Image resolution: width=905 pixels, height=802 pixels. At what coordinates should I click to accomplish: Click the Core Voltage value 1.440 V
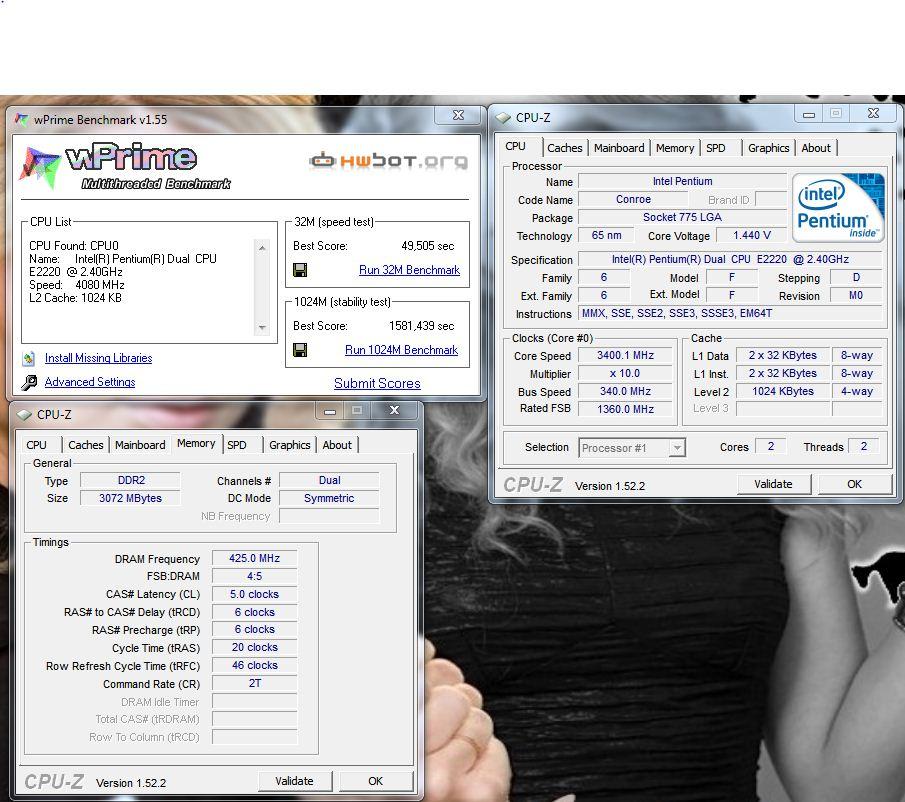tap(751, 235)
